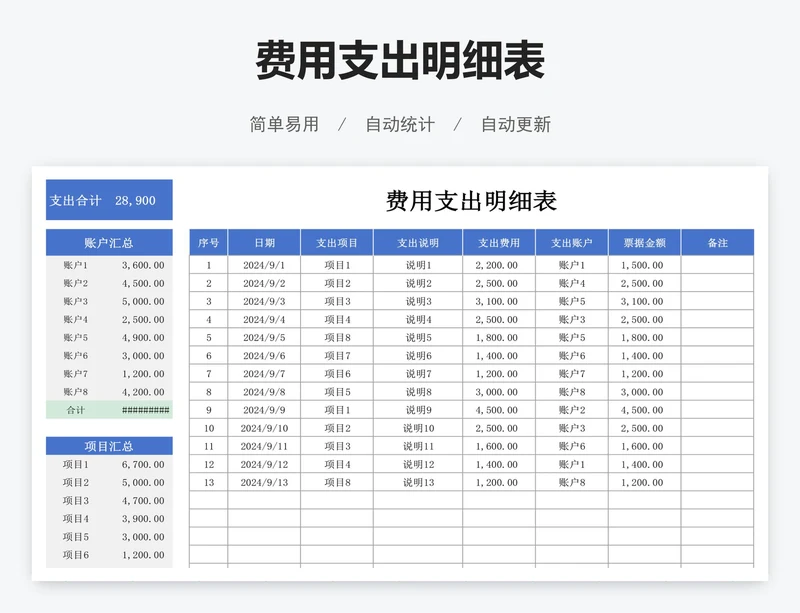Select the 说明10 description cell
The image size is (800, 613).
(418, 428)
